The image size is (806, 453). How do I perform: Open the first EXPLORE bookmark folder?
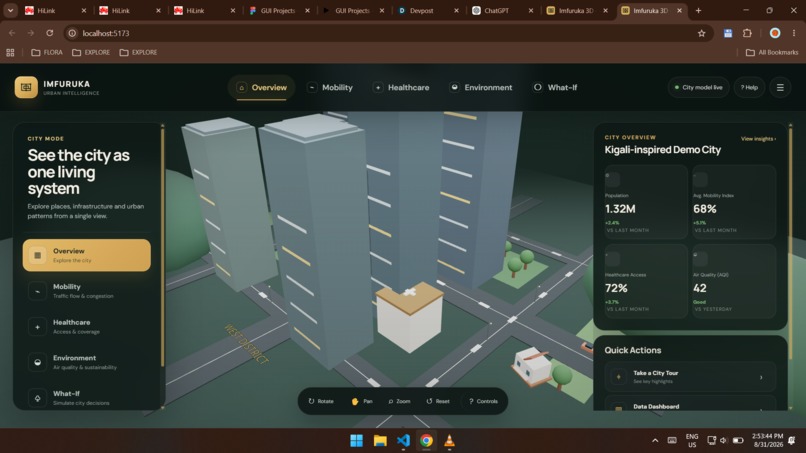[91, 52]
